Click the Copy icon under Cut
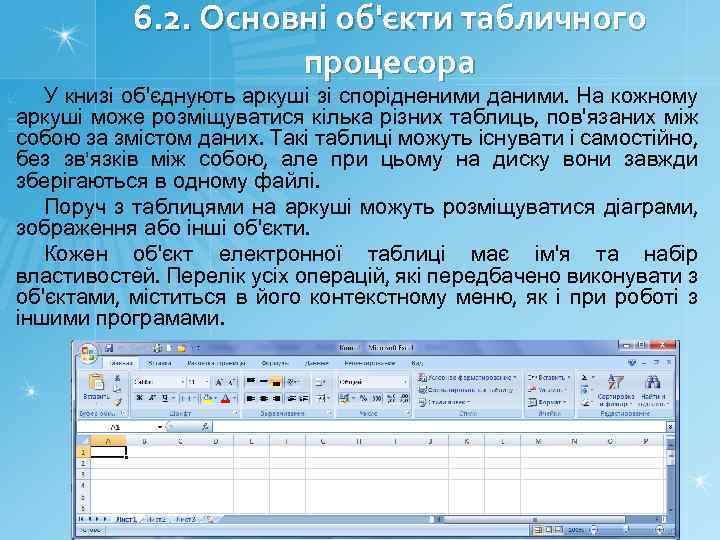Image resolution: width=720 pixels, height=540 pixels. tap(118, 389)
